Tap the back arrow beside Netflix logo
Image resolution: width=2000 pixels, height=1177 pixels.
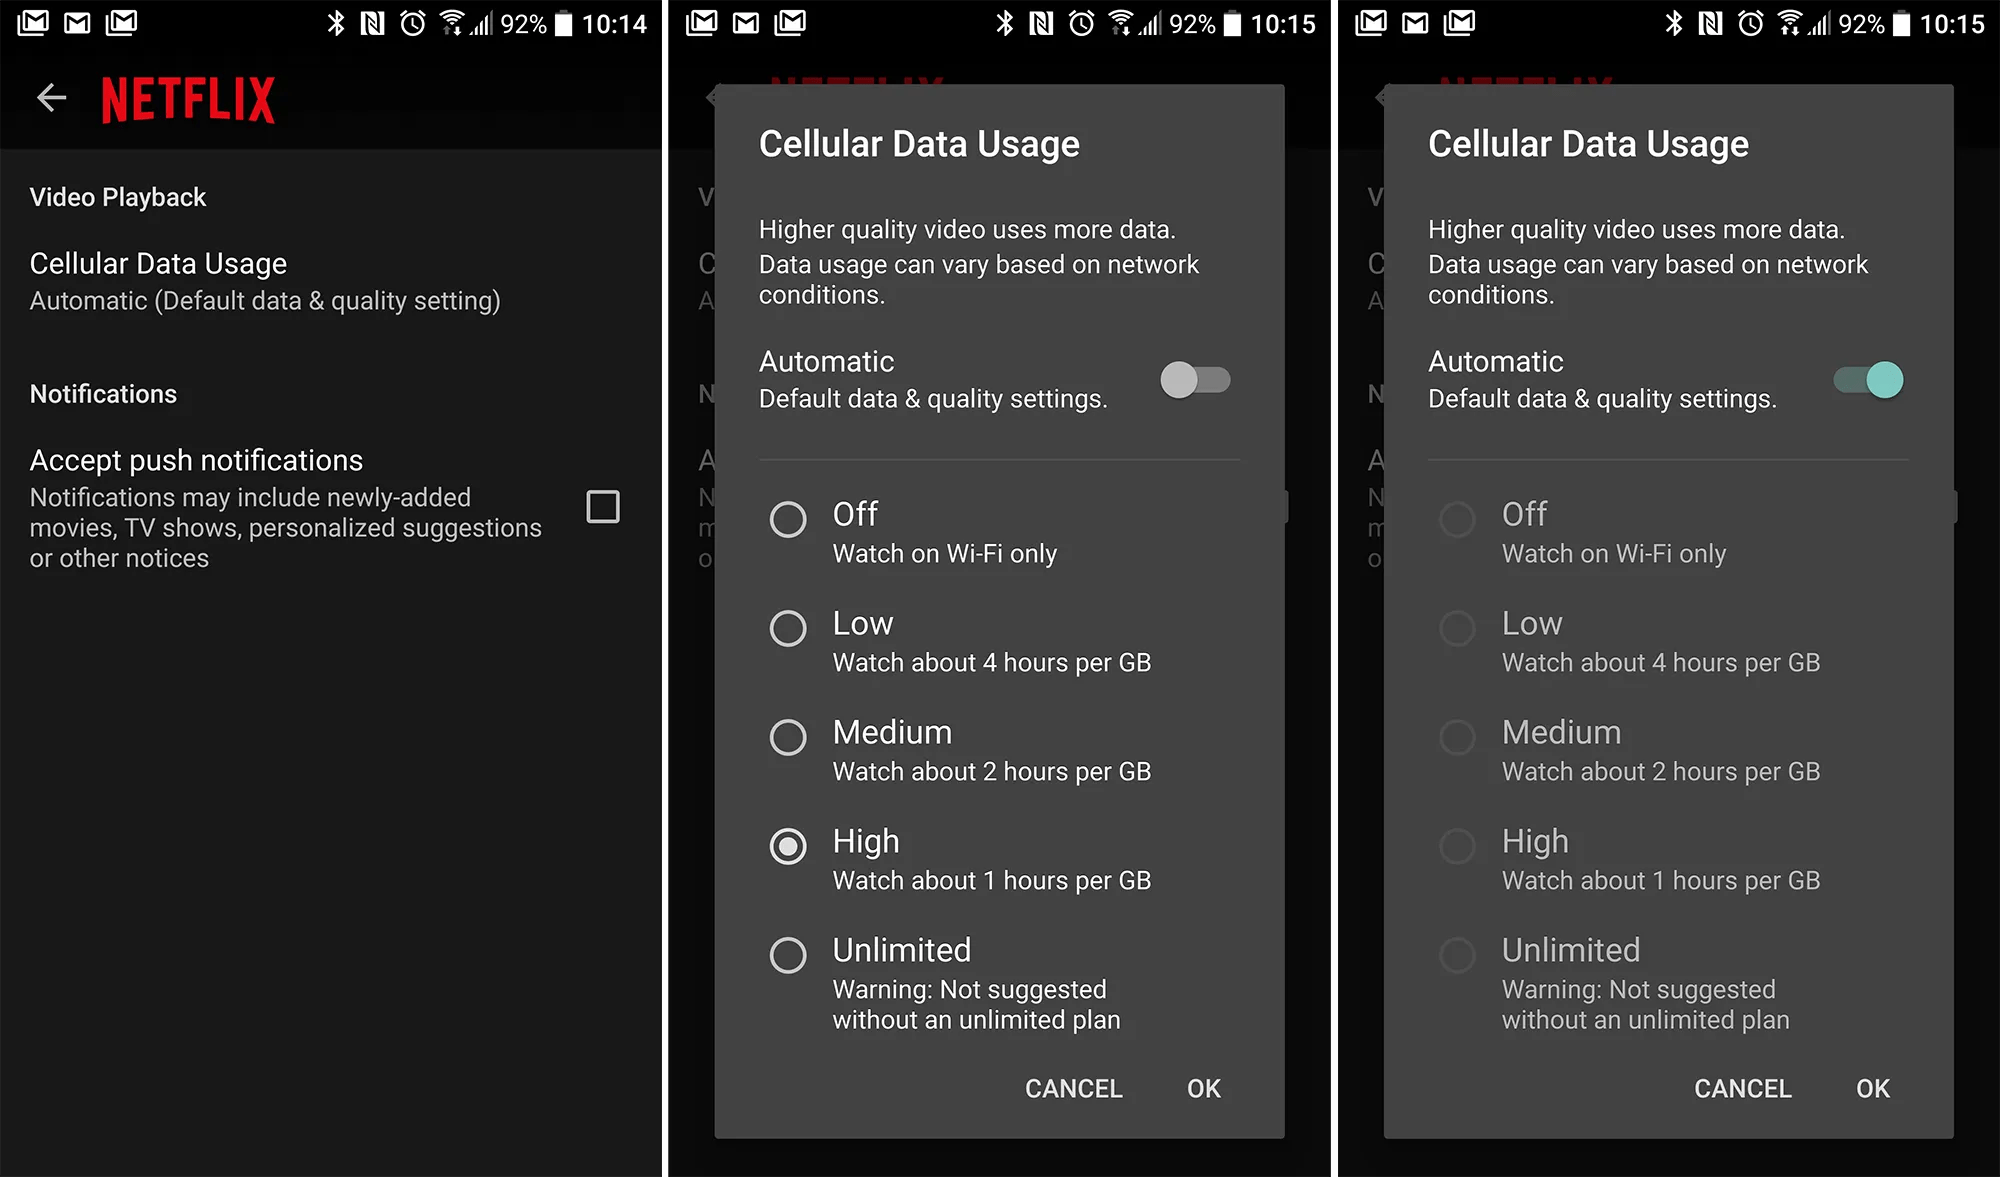point(51,98)
